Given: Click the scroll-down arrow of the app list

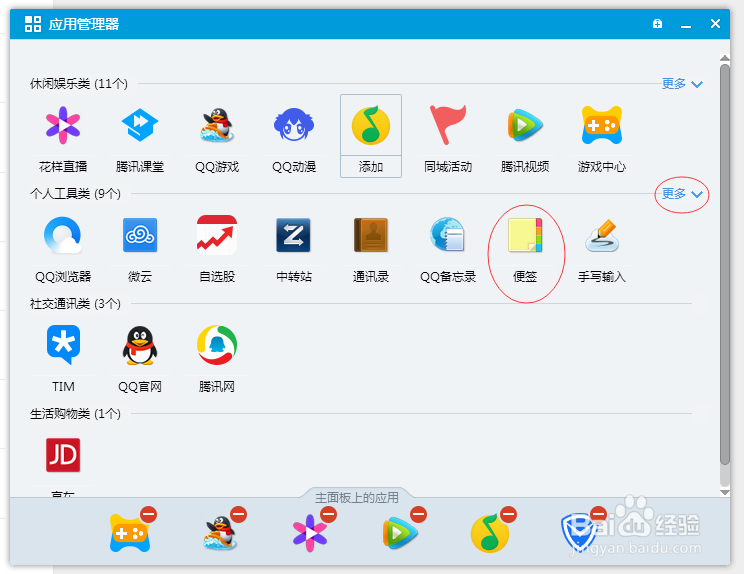Looking at the screenshot, I should pos(725,492).
